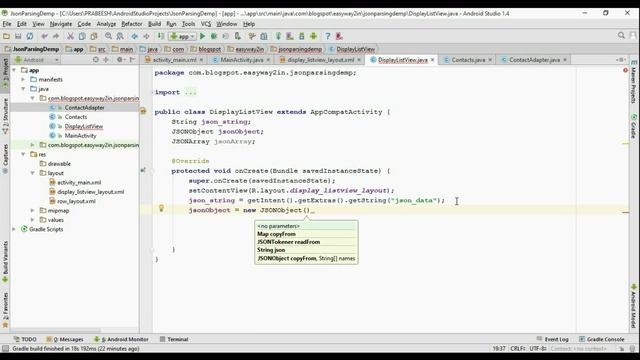This screenshot has height=360, width=640.
Task: Switch to the Contacts.java tab
Action: [468, 60]
